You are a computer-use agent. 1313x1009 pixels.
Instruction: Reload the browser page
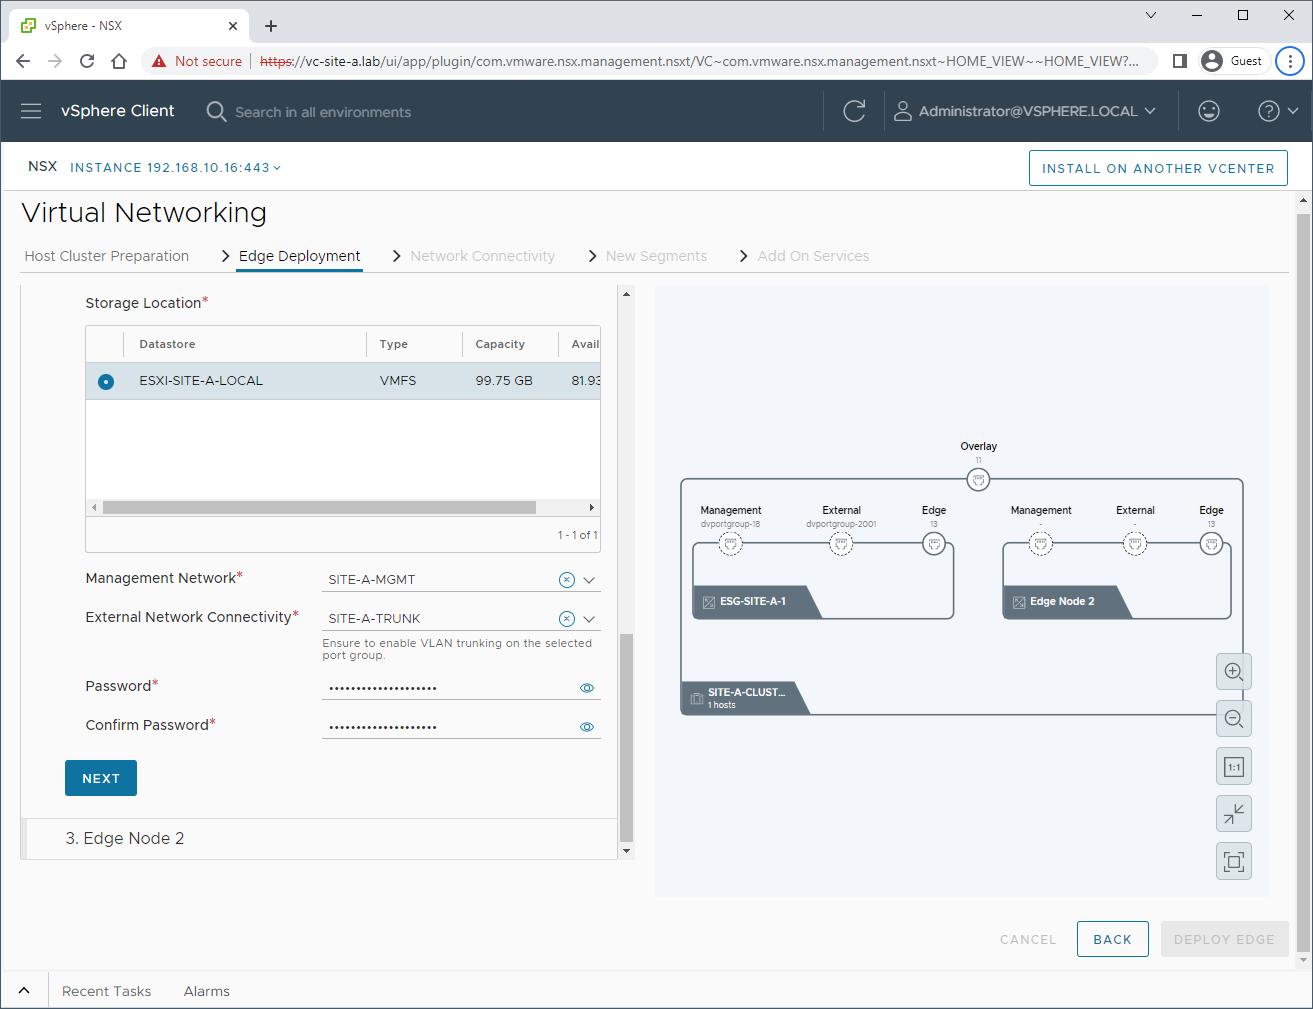(x=87, y=61)
